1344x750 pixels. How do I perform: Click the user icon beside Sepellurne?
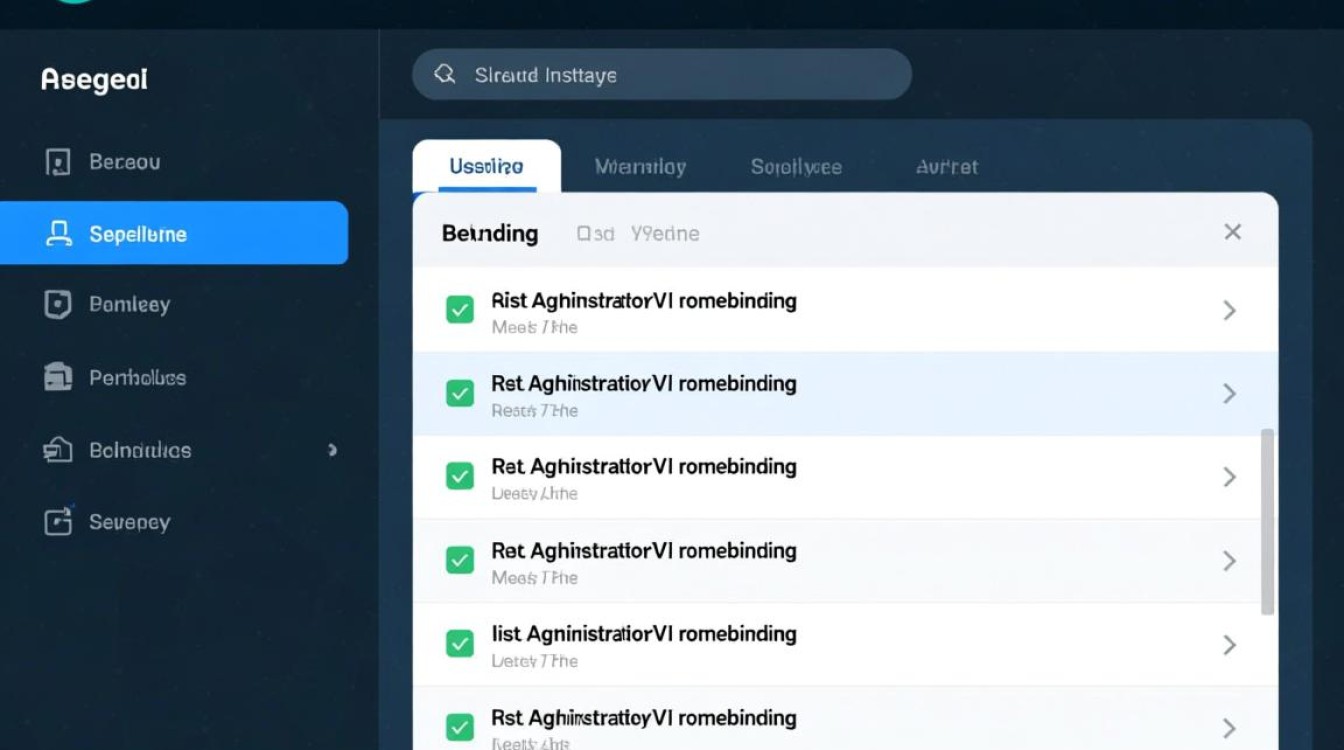click(x=58, y=234)
